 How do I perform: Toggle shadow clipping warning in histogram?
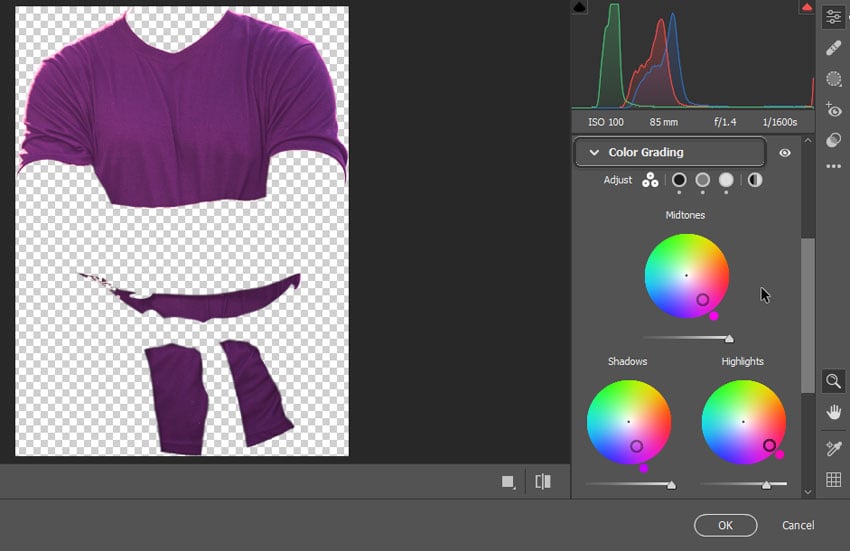579,8
